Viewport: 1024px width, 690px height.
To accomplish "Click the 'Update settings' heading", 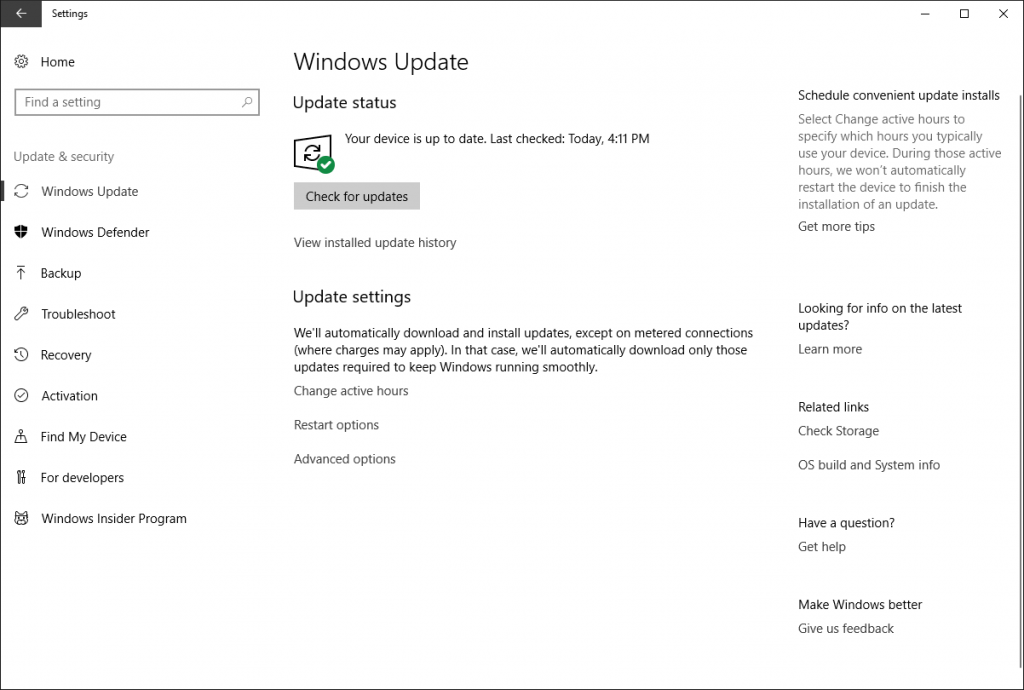I will tap(351, 296).
